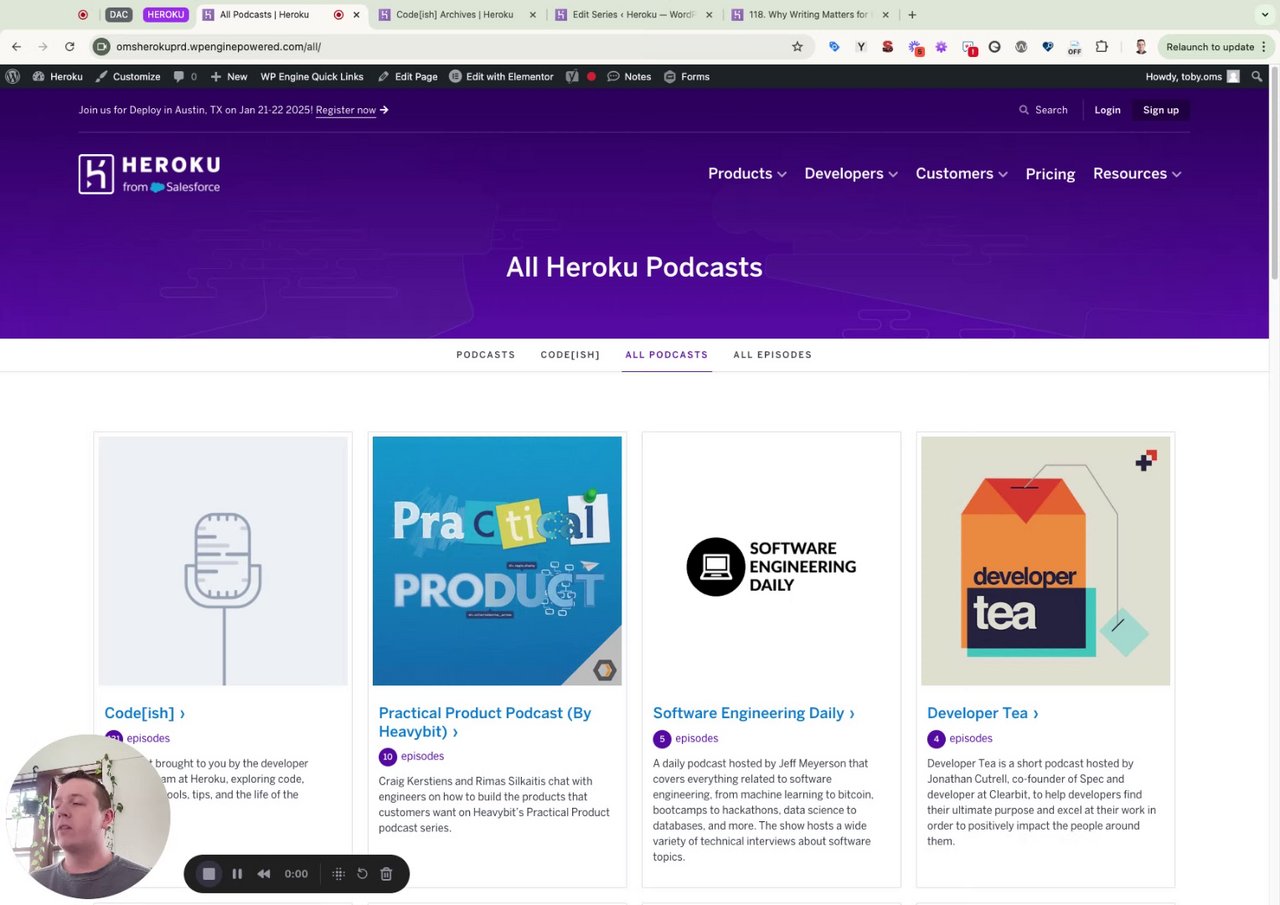Viewport: 1280px width, 905px height.
Task: Open the Register now link
Action: [346, 110]
